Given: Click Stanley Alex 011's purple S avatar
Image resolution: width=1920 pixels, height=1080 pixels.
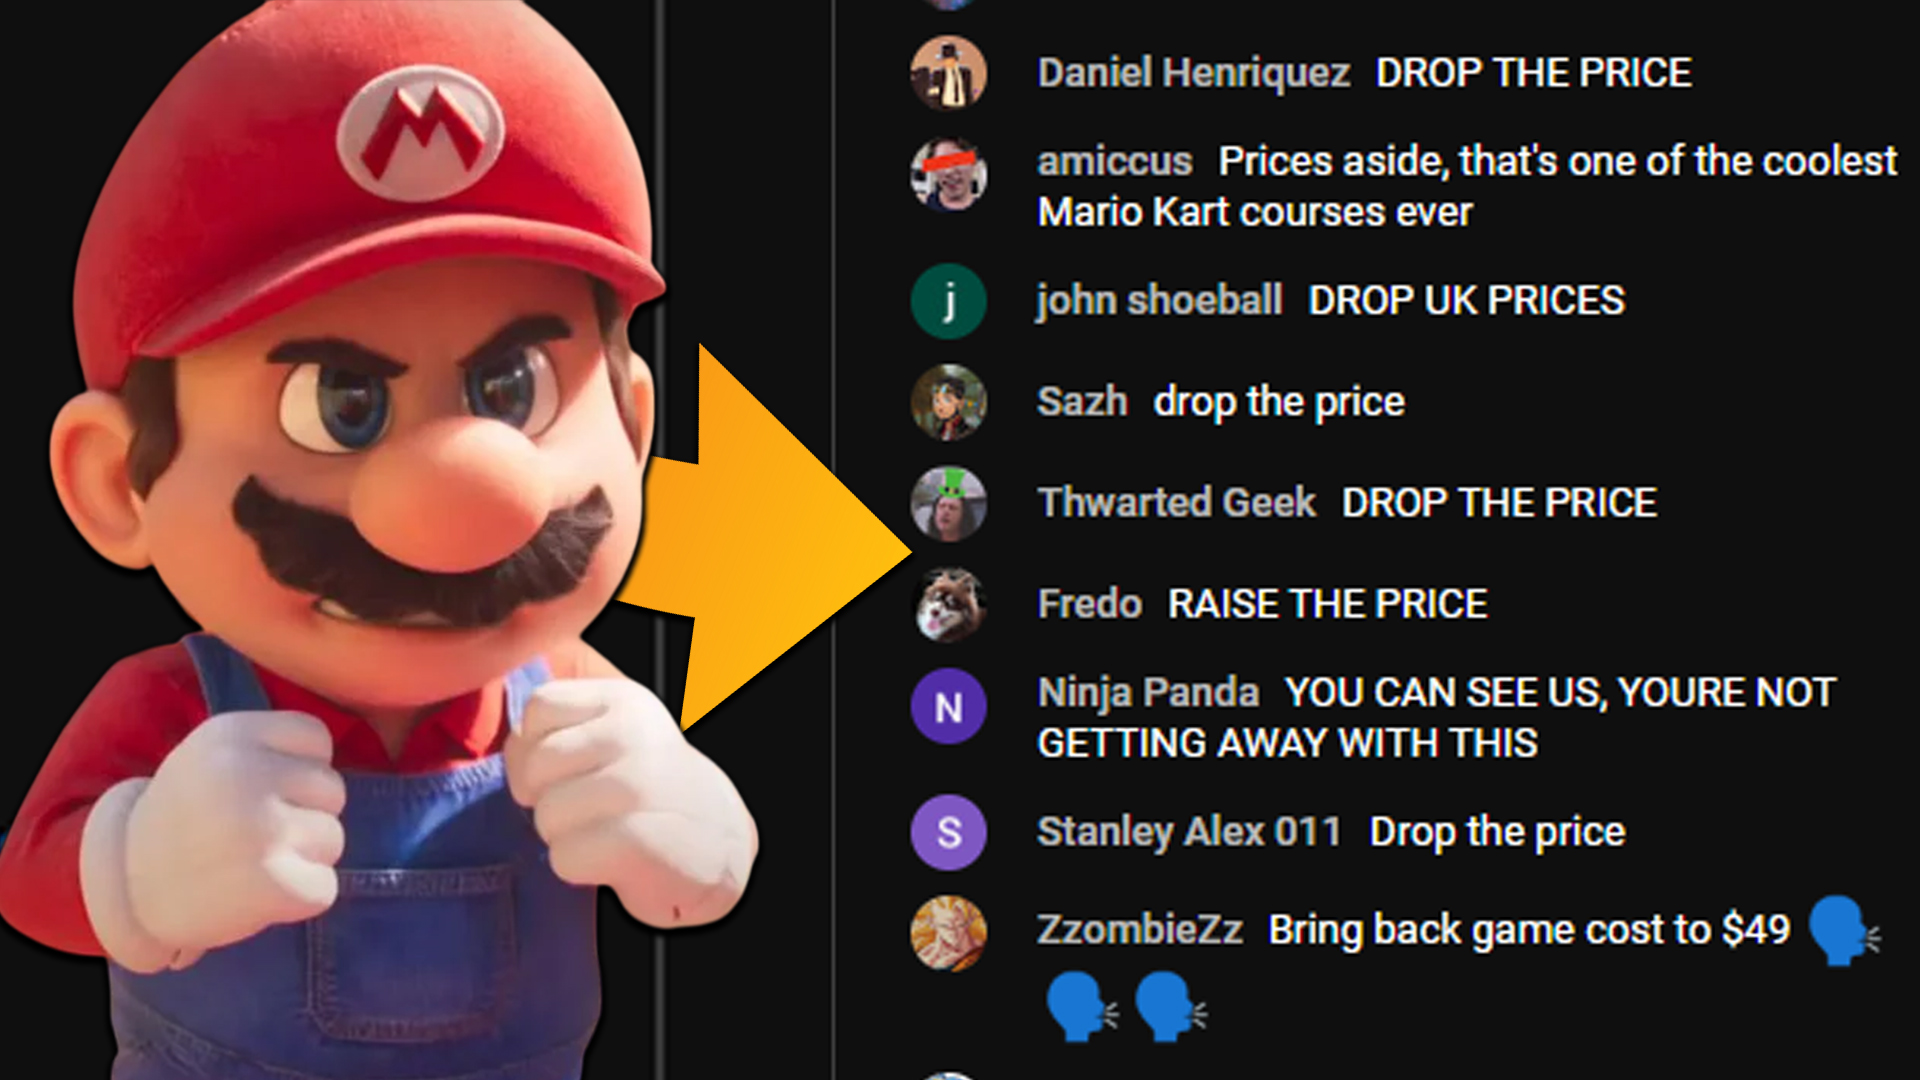Looking at the screenshot, I should (x=948, y=832).
